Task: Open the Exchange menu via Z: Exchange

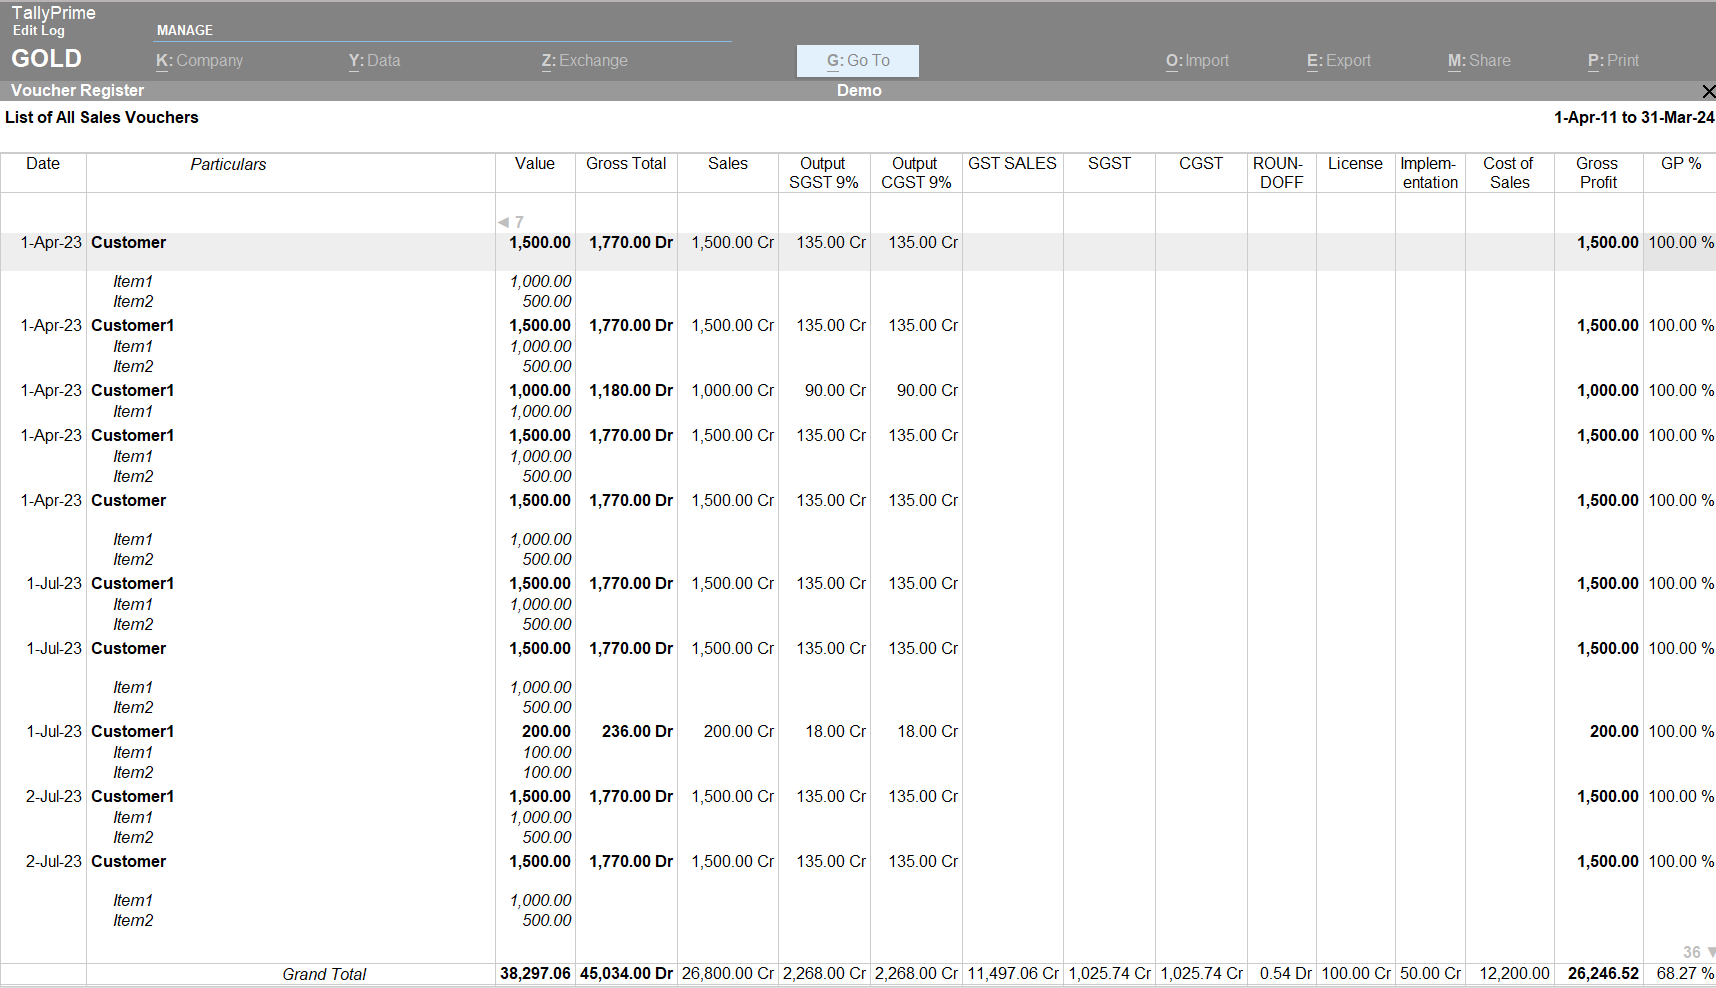Action: click(584, 60)
